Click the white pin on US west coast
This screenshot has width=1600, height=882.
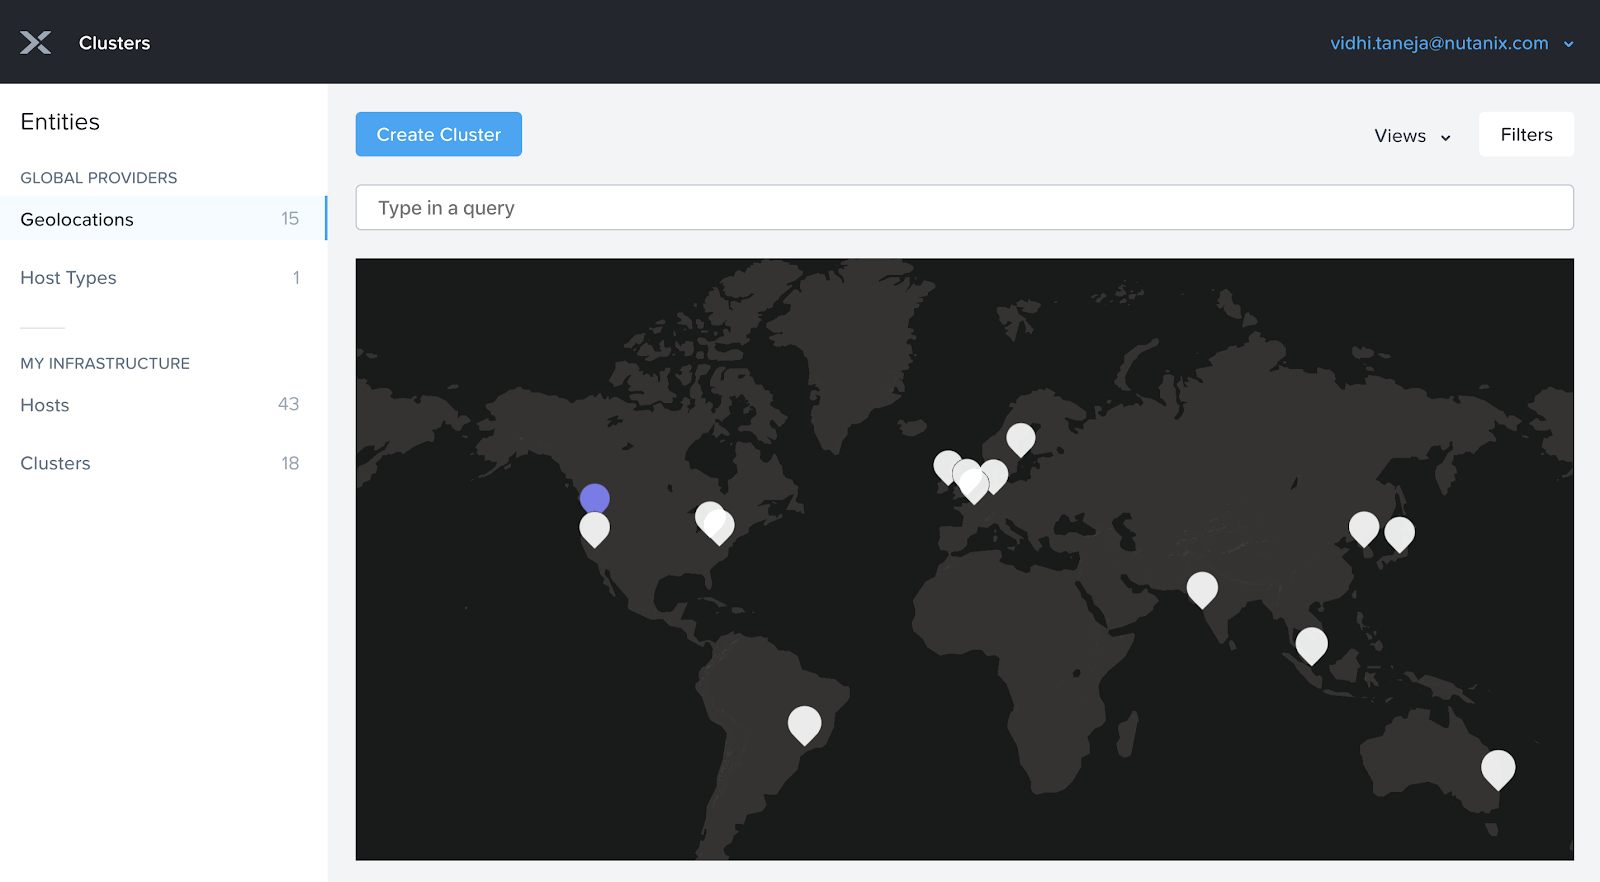594,527
